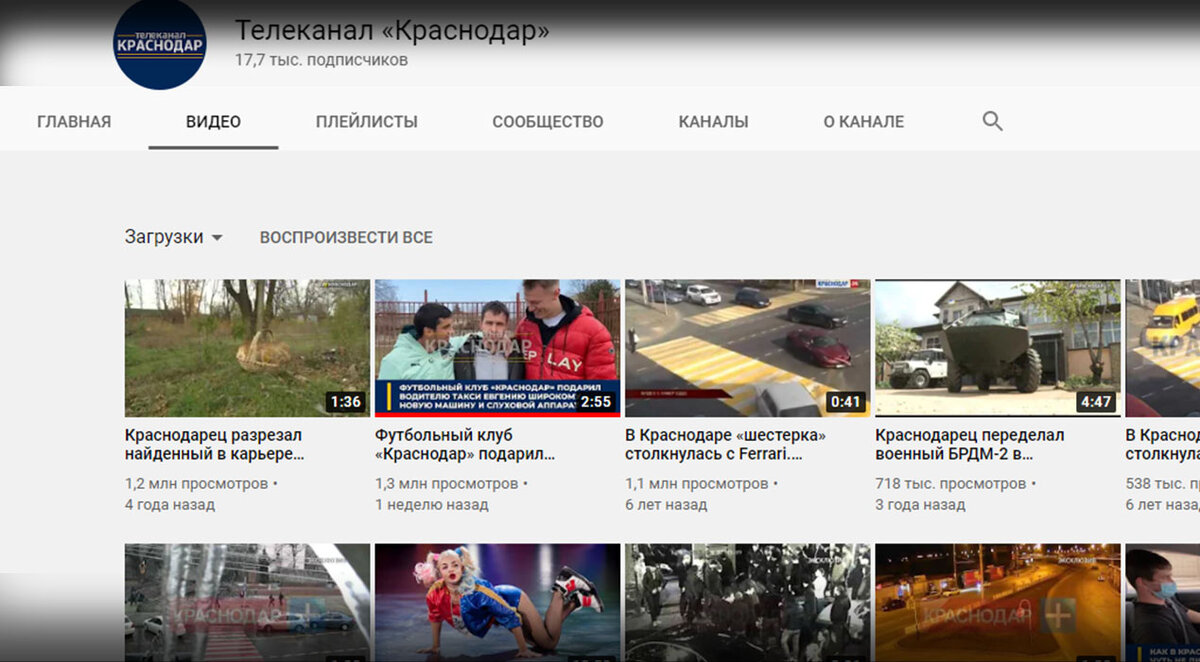Expand the Загрузки sort dropdown

click(174, 237)
